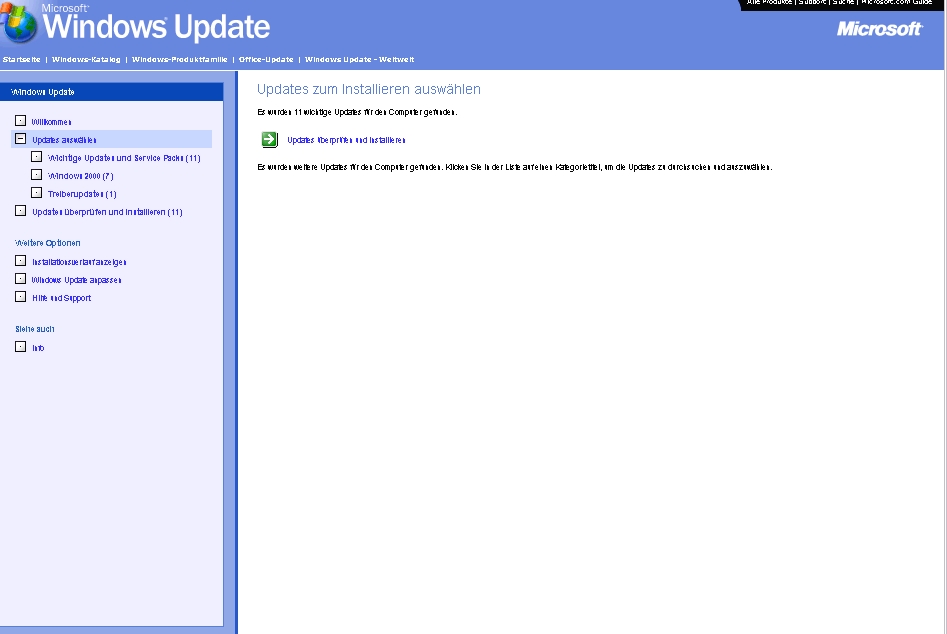The height and width of the screenshot is (634, 947).
Task: Open Support in the top black bar
Action: pos(812,2)
